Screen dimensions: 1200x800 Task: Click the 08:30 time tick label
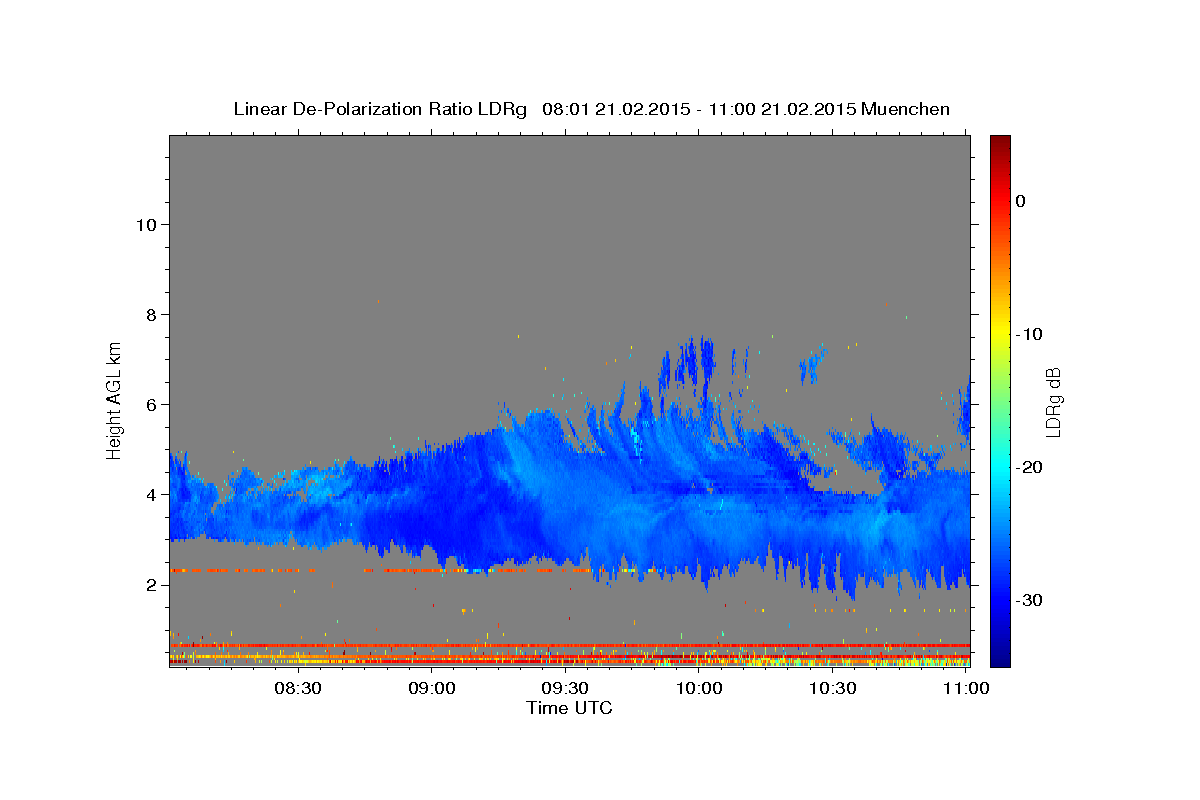coord(297,688)
